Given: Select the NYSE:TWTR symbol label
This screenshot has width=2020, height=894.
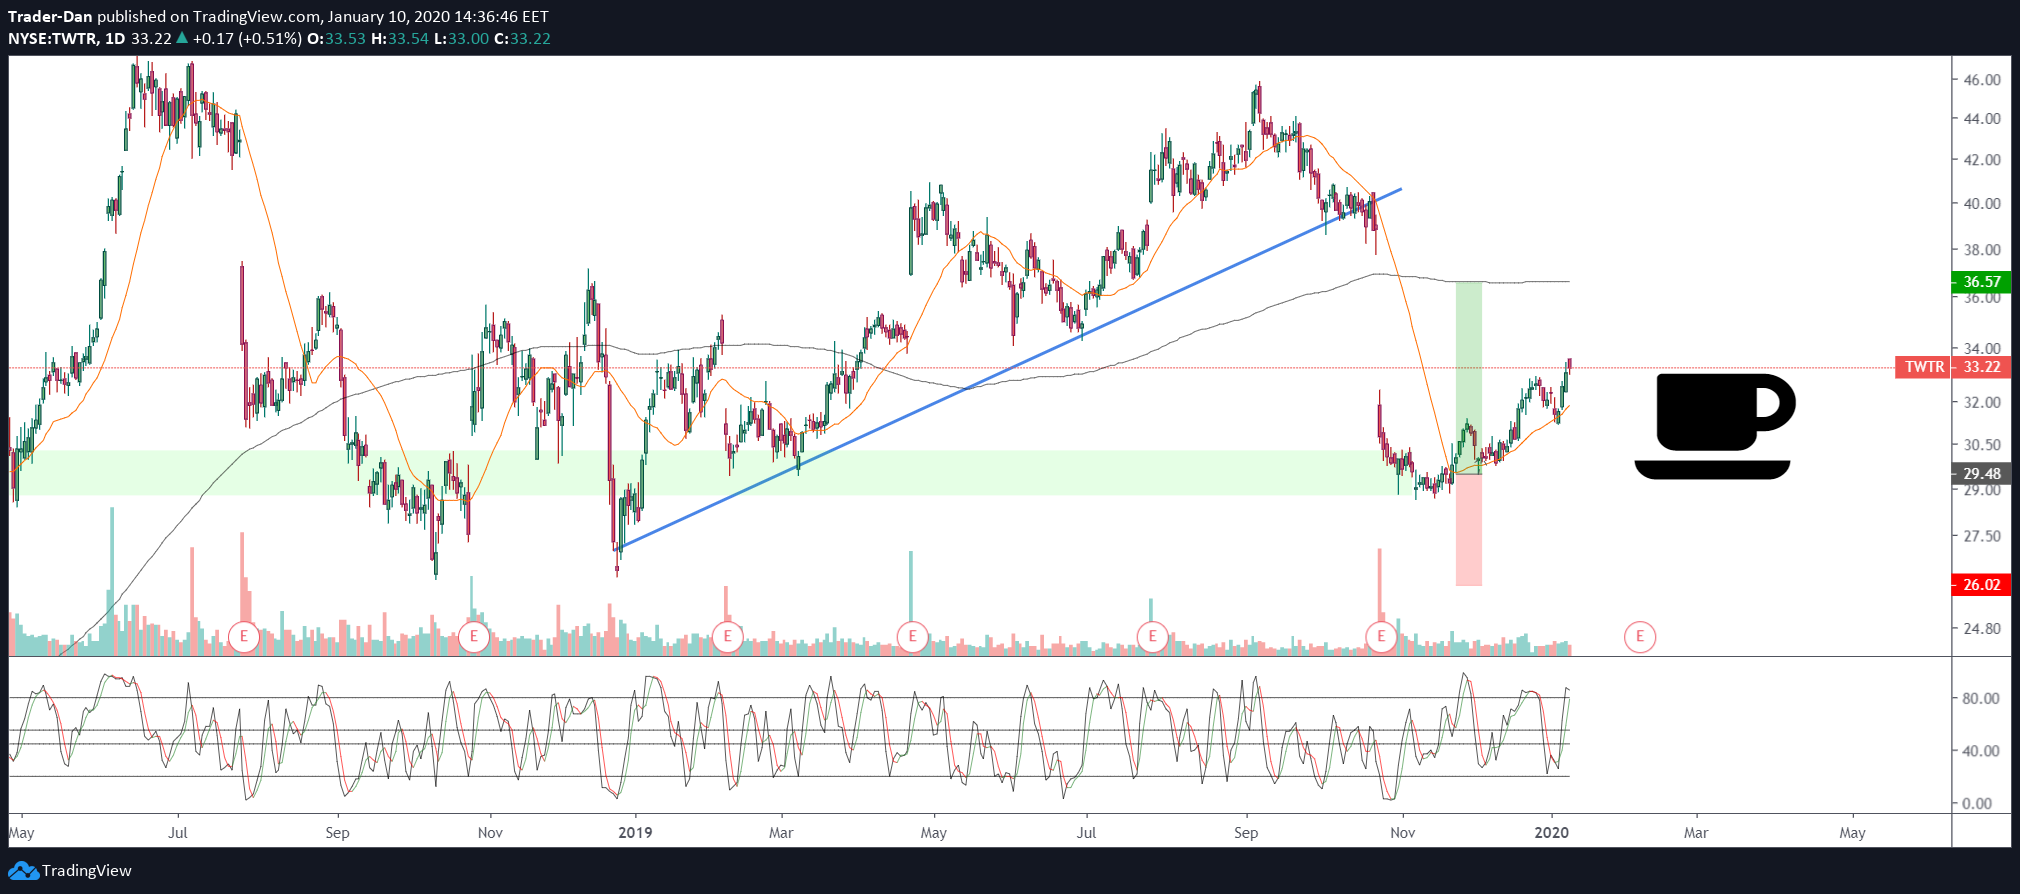Looking at the screenshot, I should (x=53, y=39).
